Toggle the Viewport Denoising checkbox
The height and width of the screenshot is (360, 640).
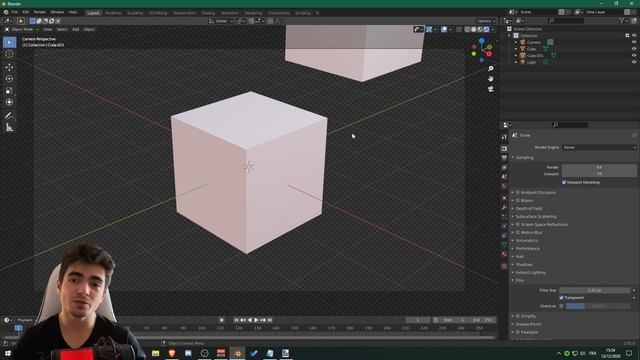tap(564, 182)
